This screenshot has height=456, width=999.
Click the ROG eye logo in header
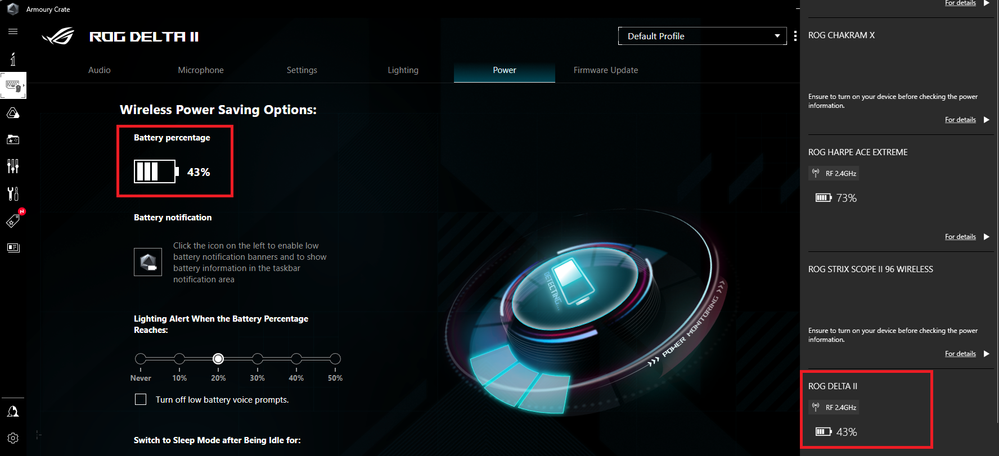click(58, 36)
